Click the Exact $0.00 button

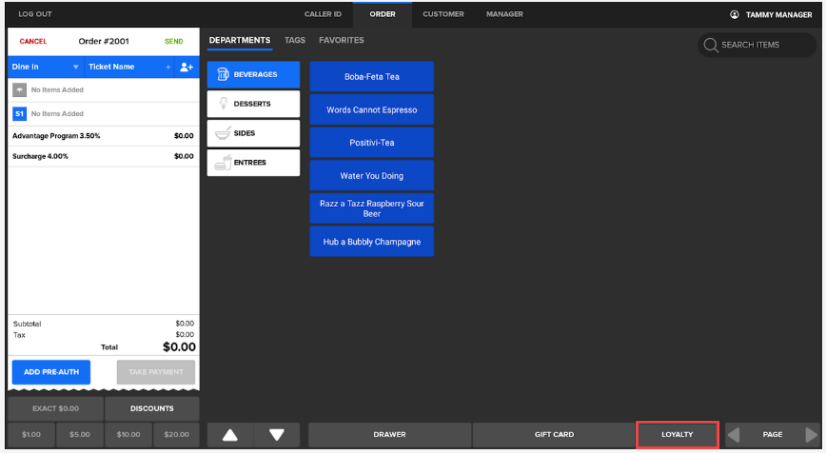click(55, 409)
